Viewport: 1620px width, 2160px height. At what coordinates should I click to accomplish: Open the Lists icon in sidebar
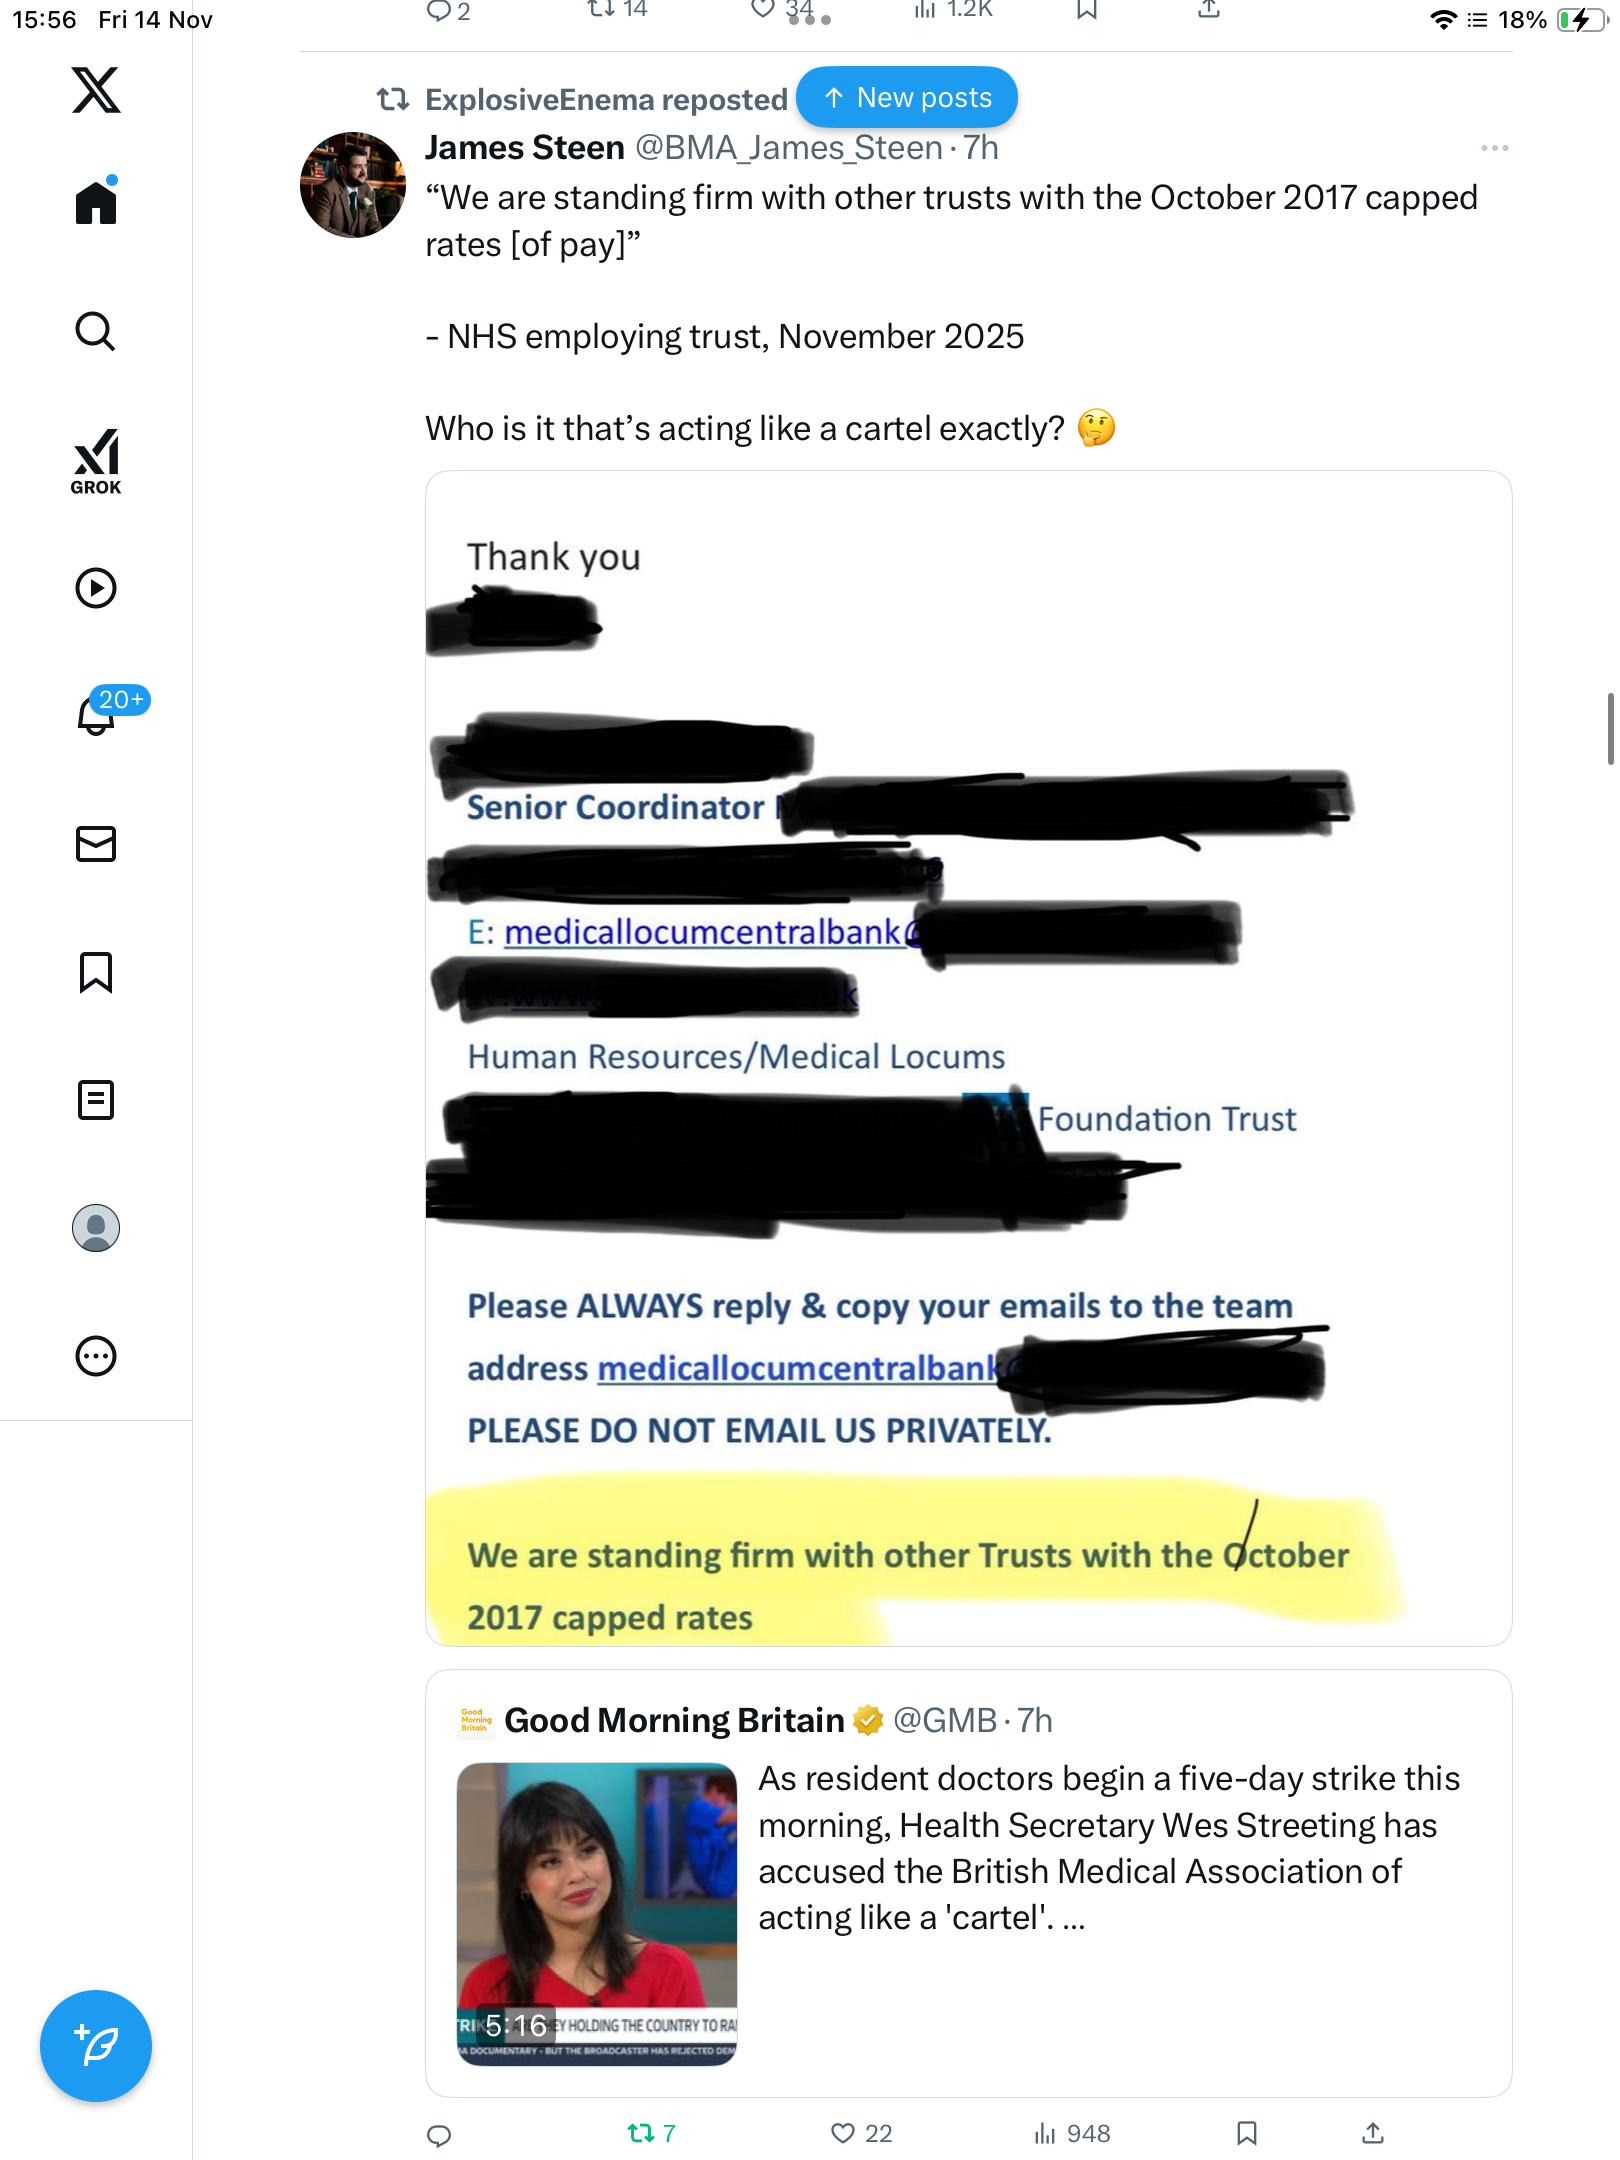pos(96,1100)
